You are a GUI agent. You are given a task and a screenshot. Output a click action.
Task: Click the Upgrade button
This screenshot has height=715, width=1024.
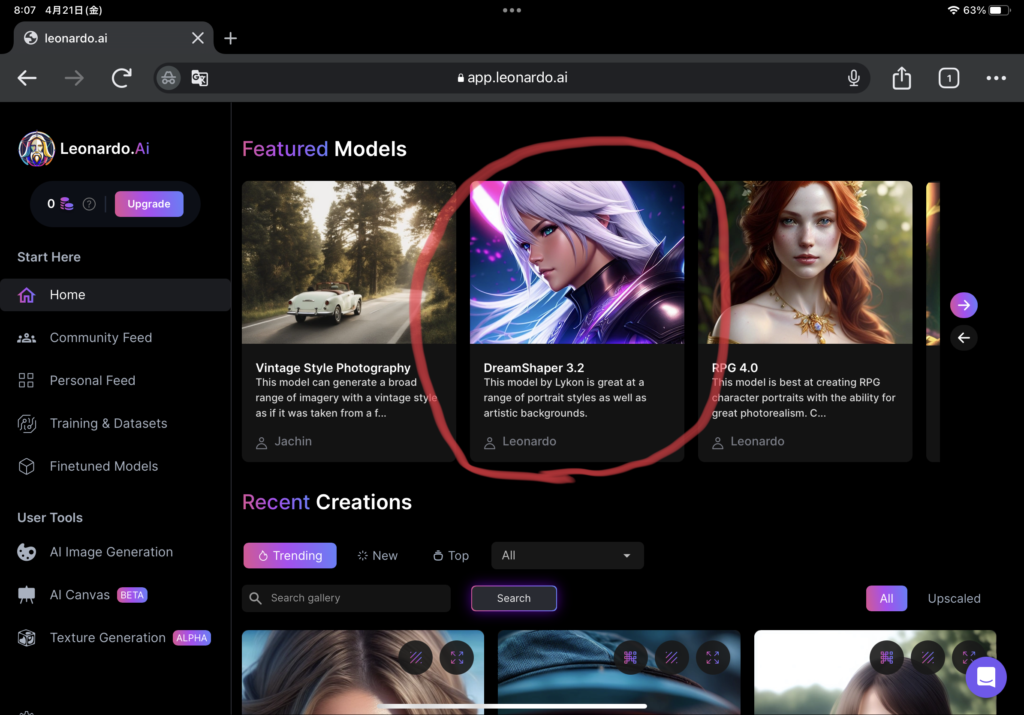tap(149, 204)
